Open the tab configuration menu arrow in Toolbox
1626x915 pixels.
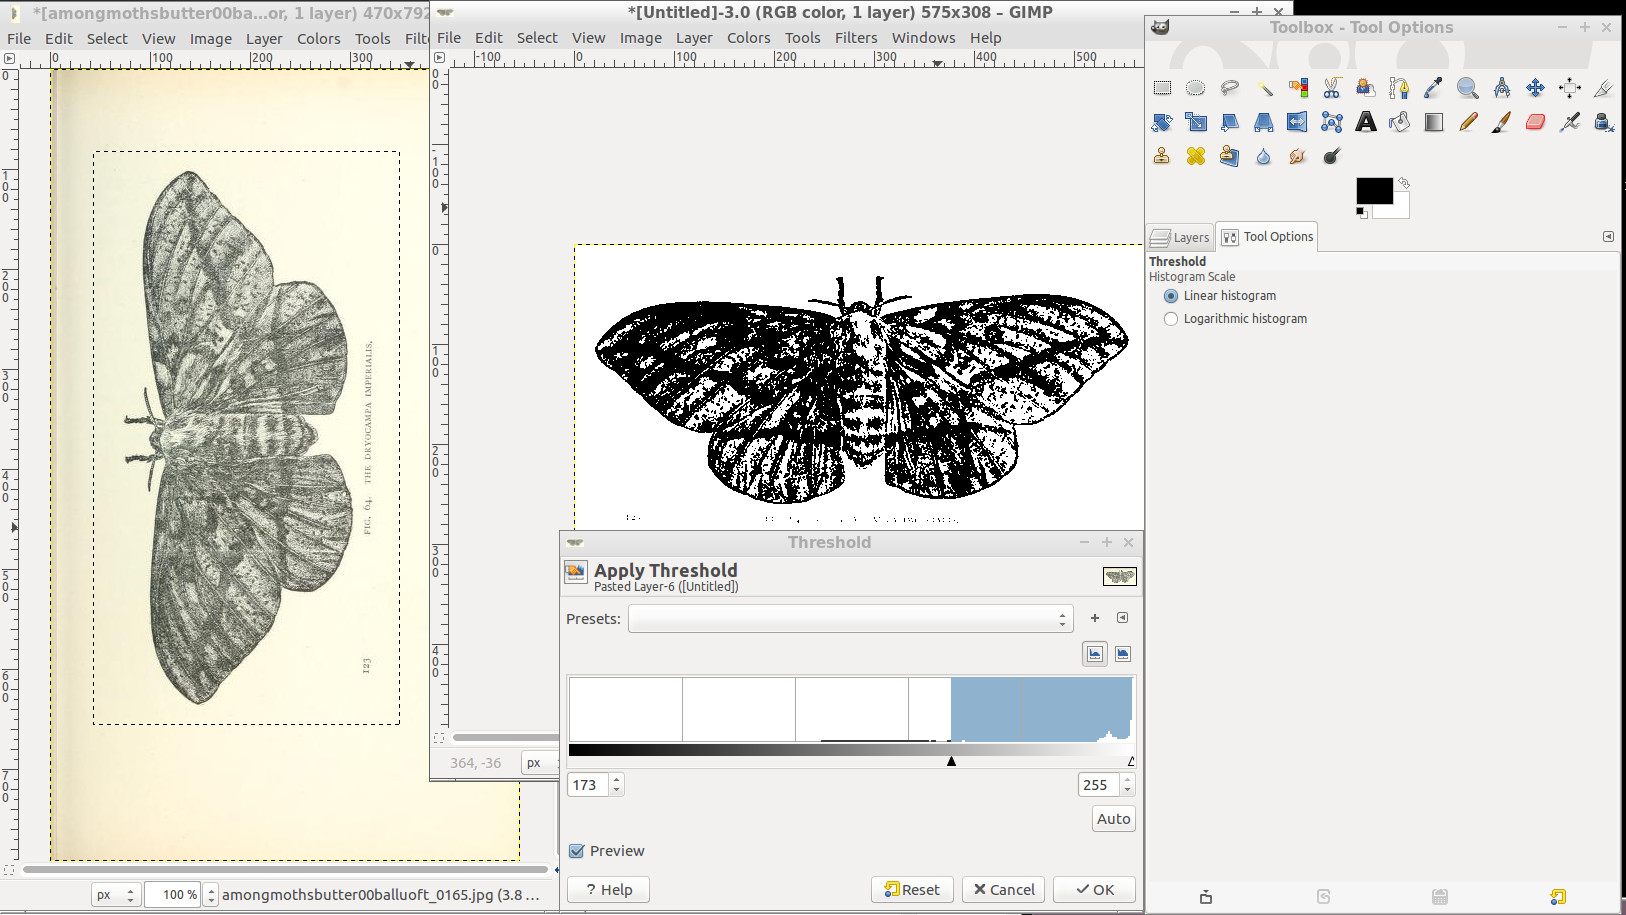pos(1608,237)
